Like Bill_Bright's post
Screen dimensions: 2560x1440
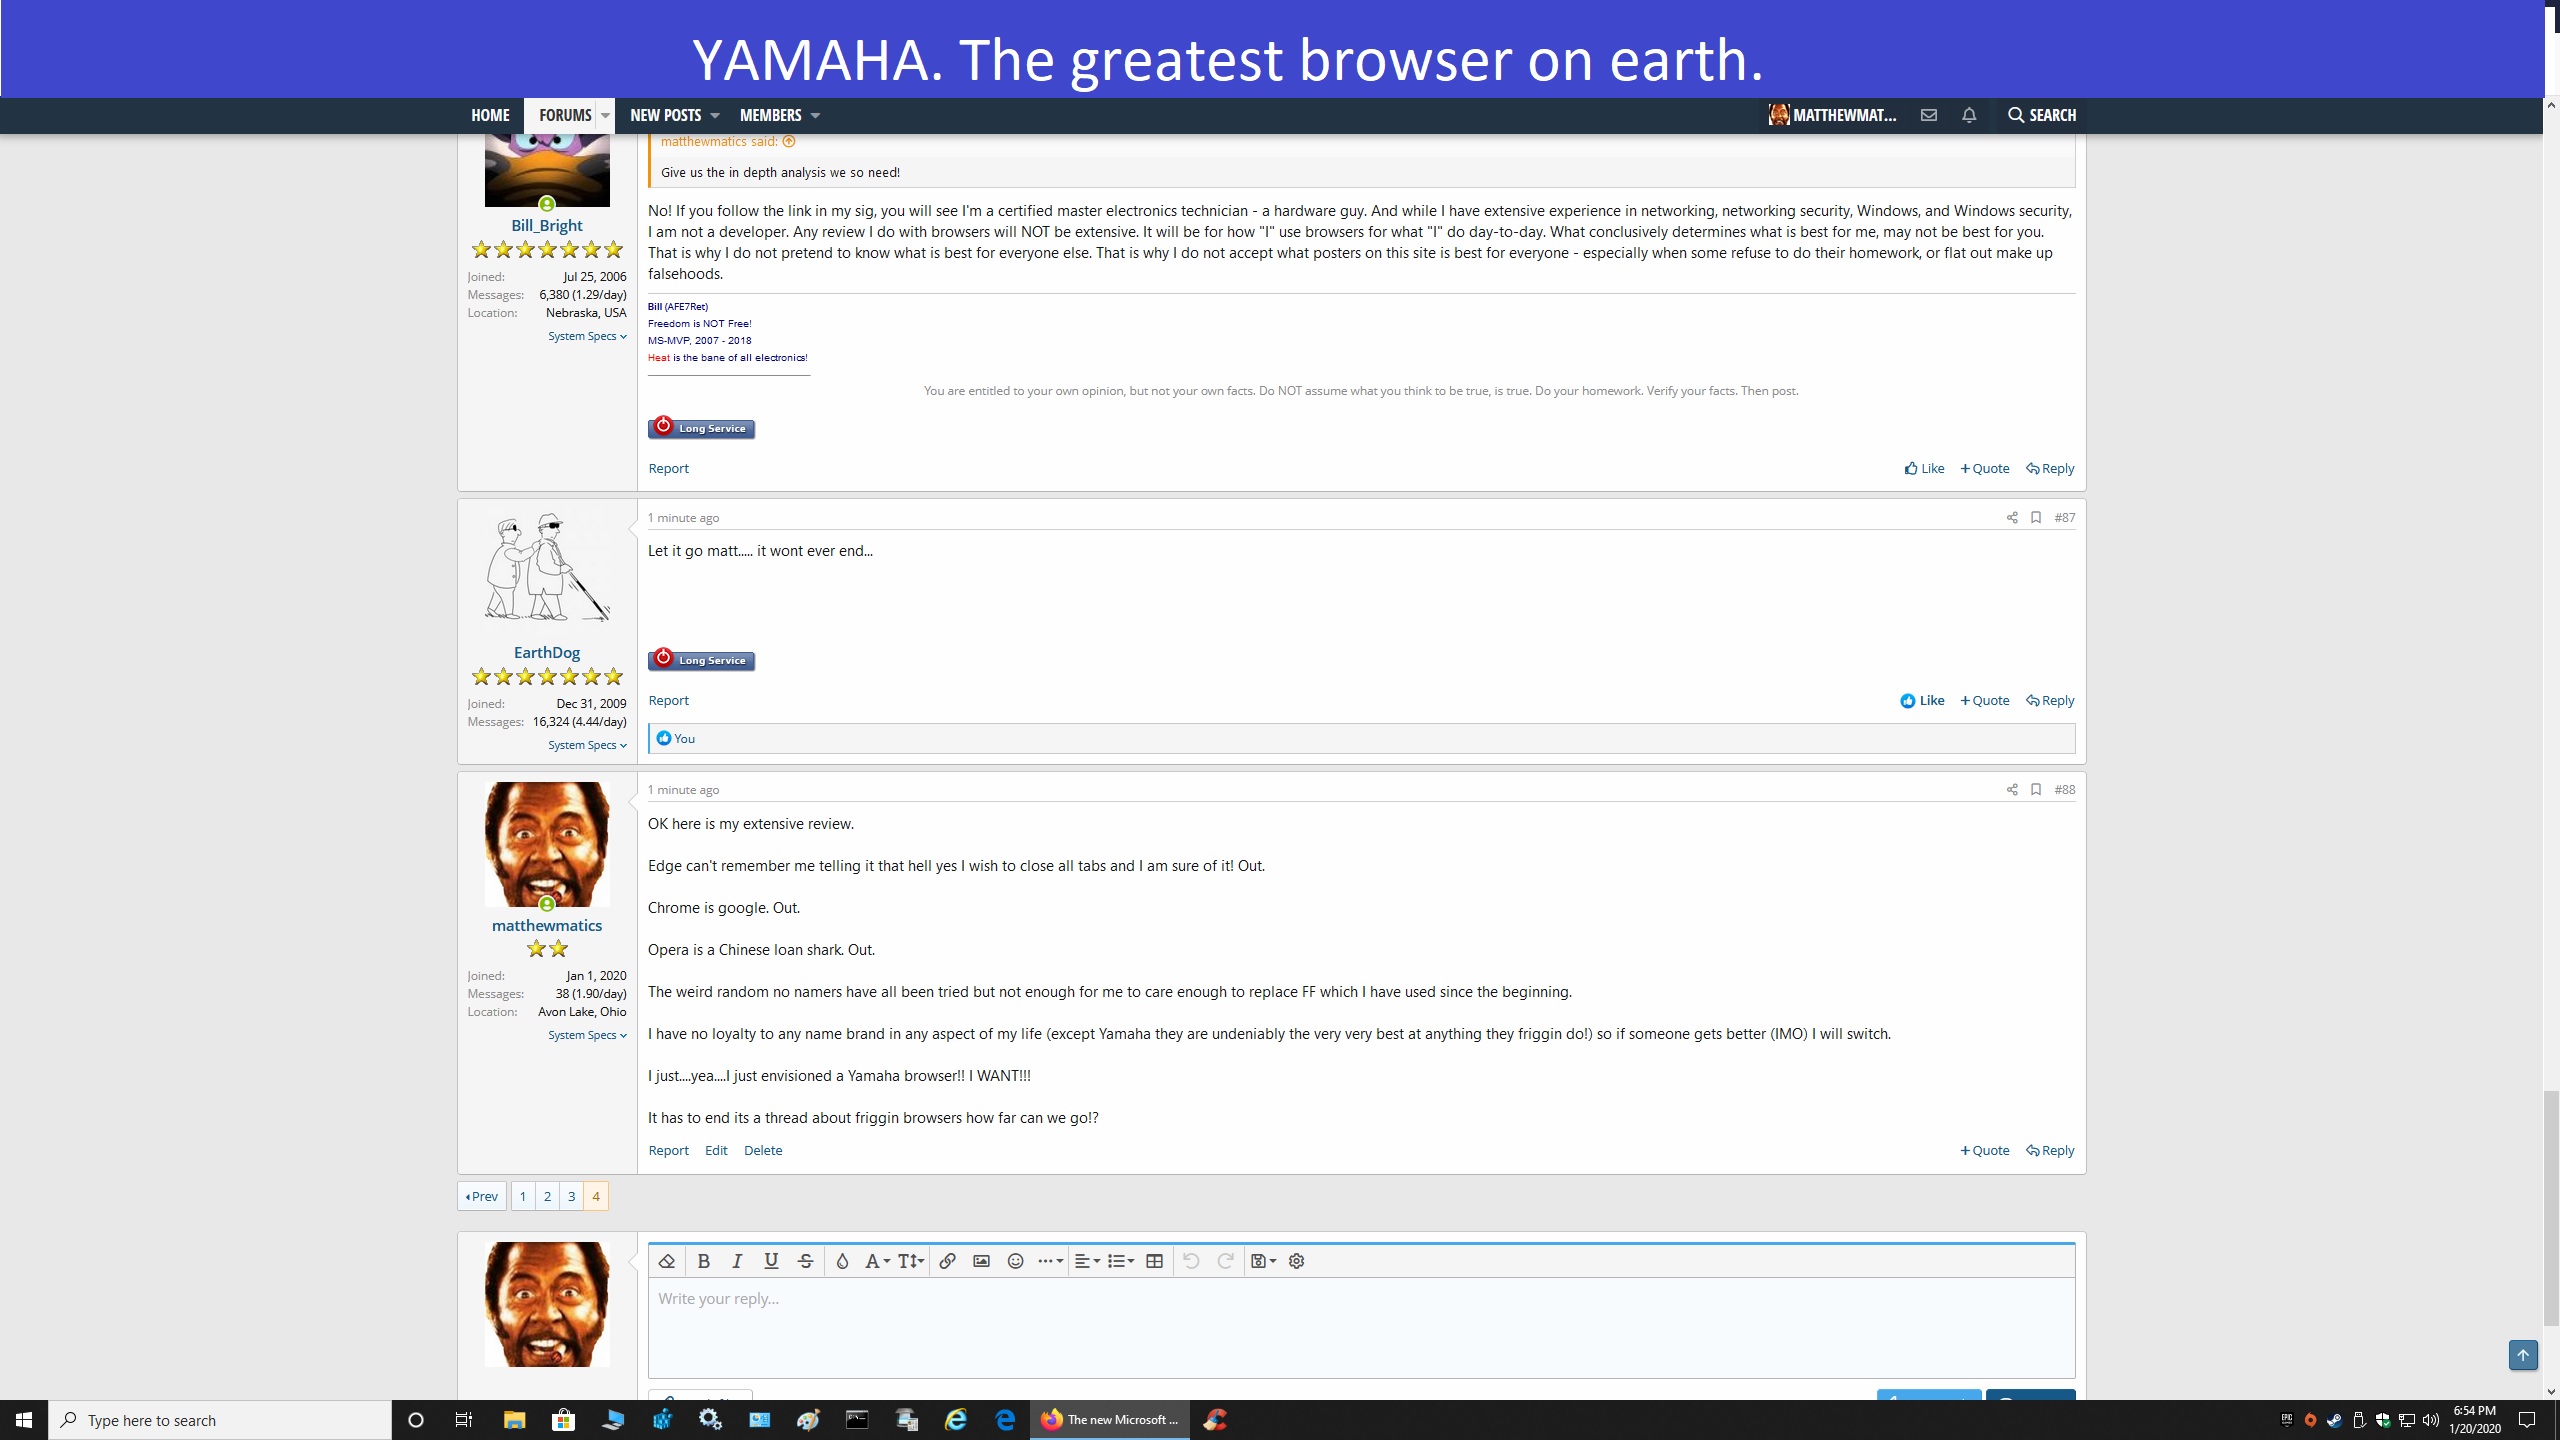1925,468
